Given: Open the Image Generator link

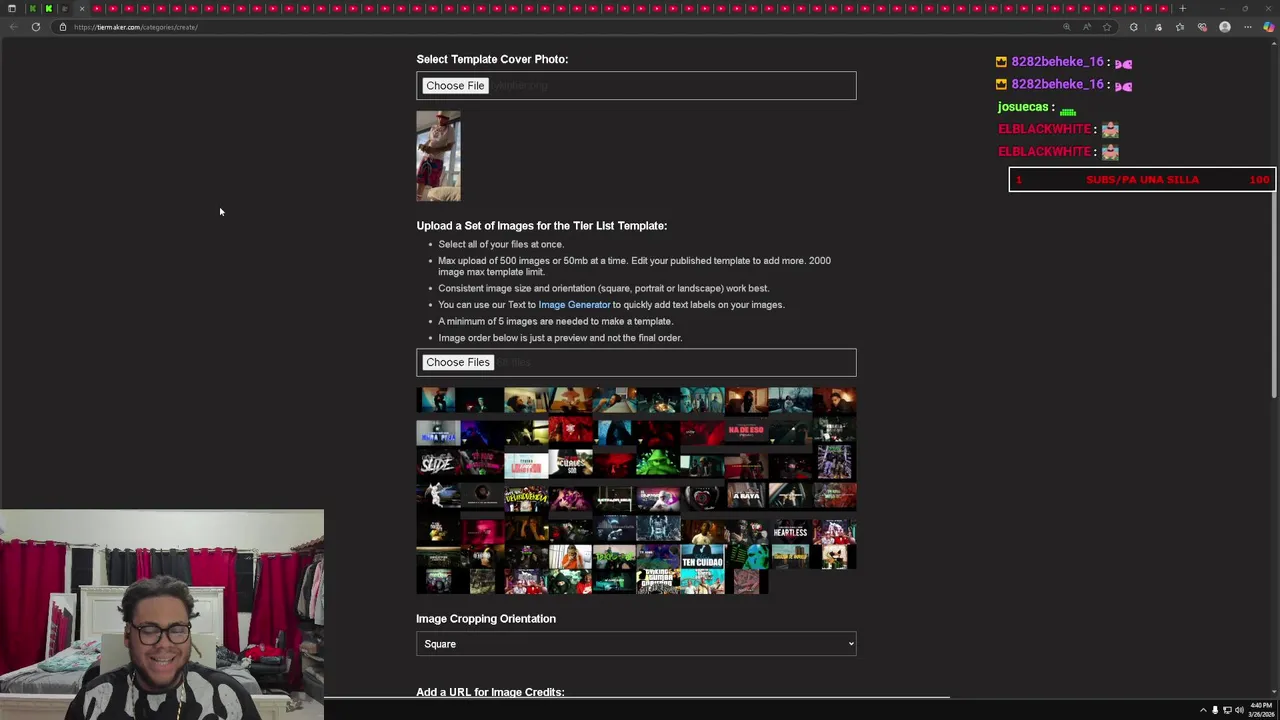Looking at the screenshot, I should [x=574, y=305].
